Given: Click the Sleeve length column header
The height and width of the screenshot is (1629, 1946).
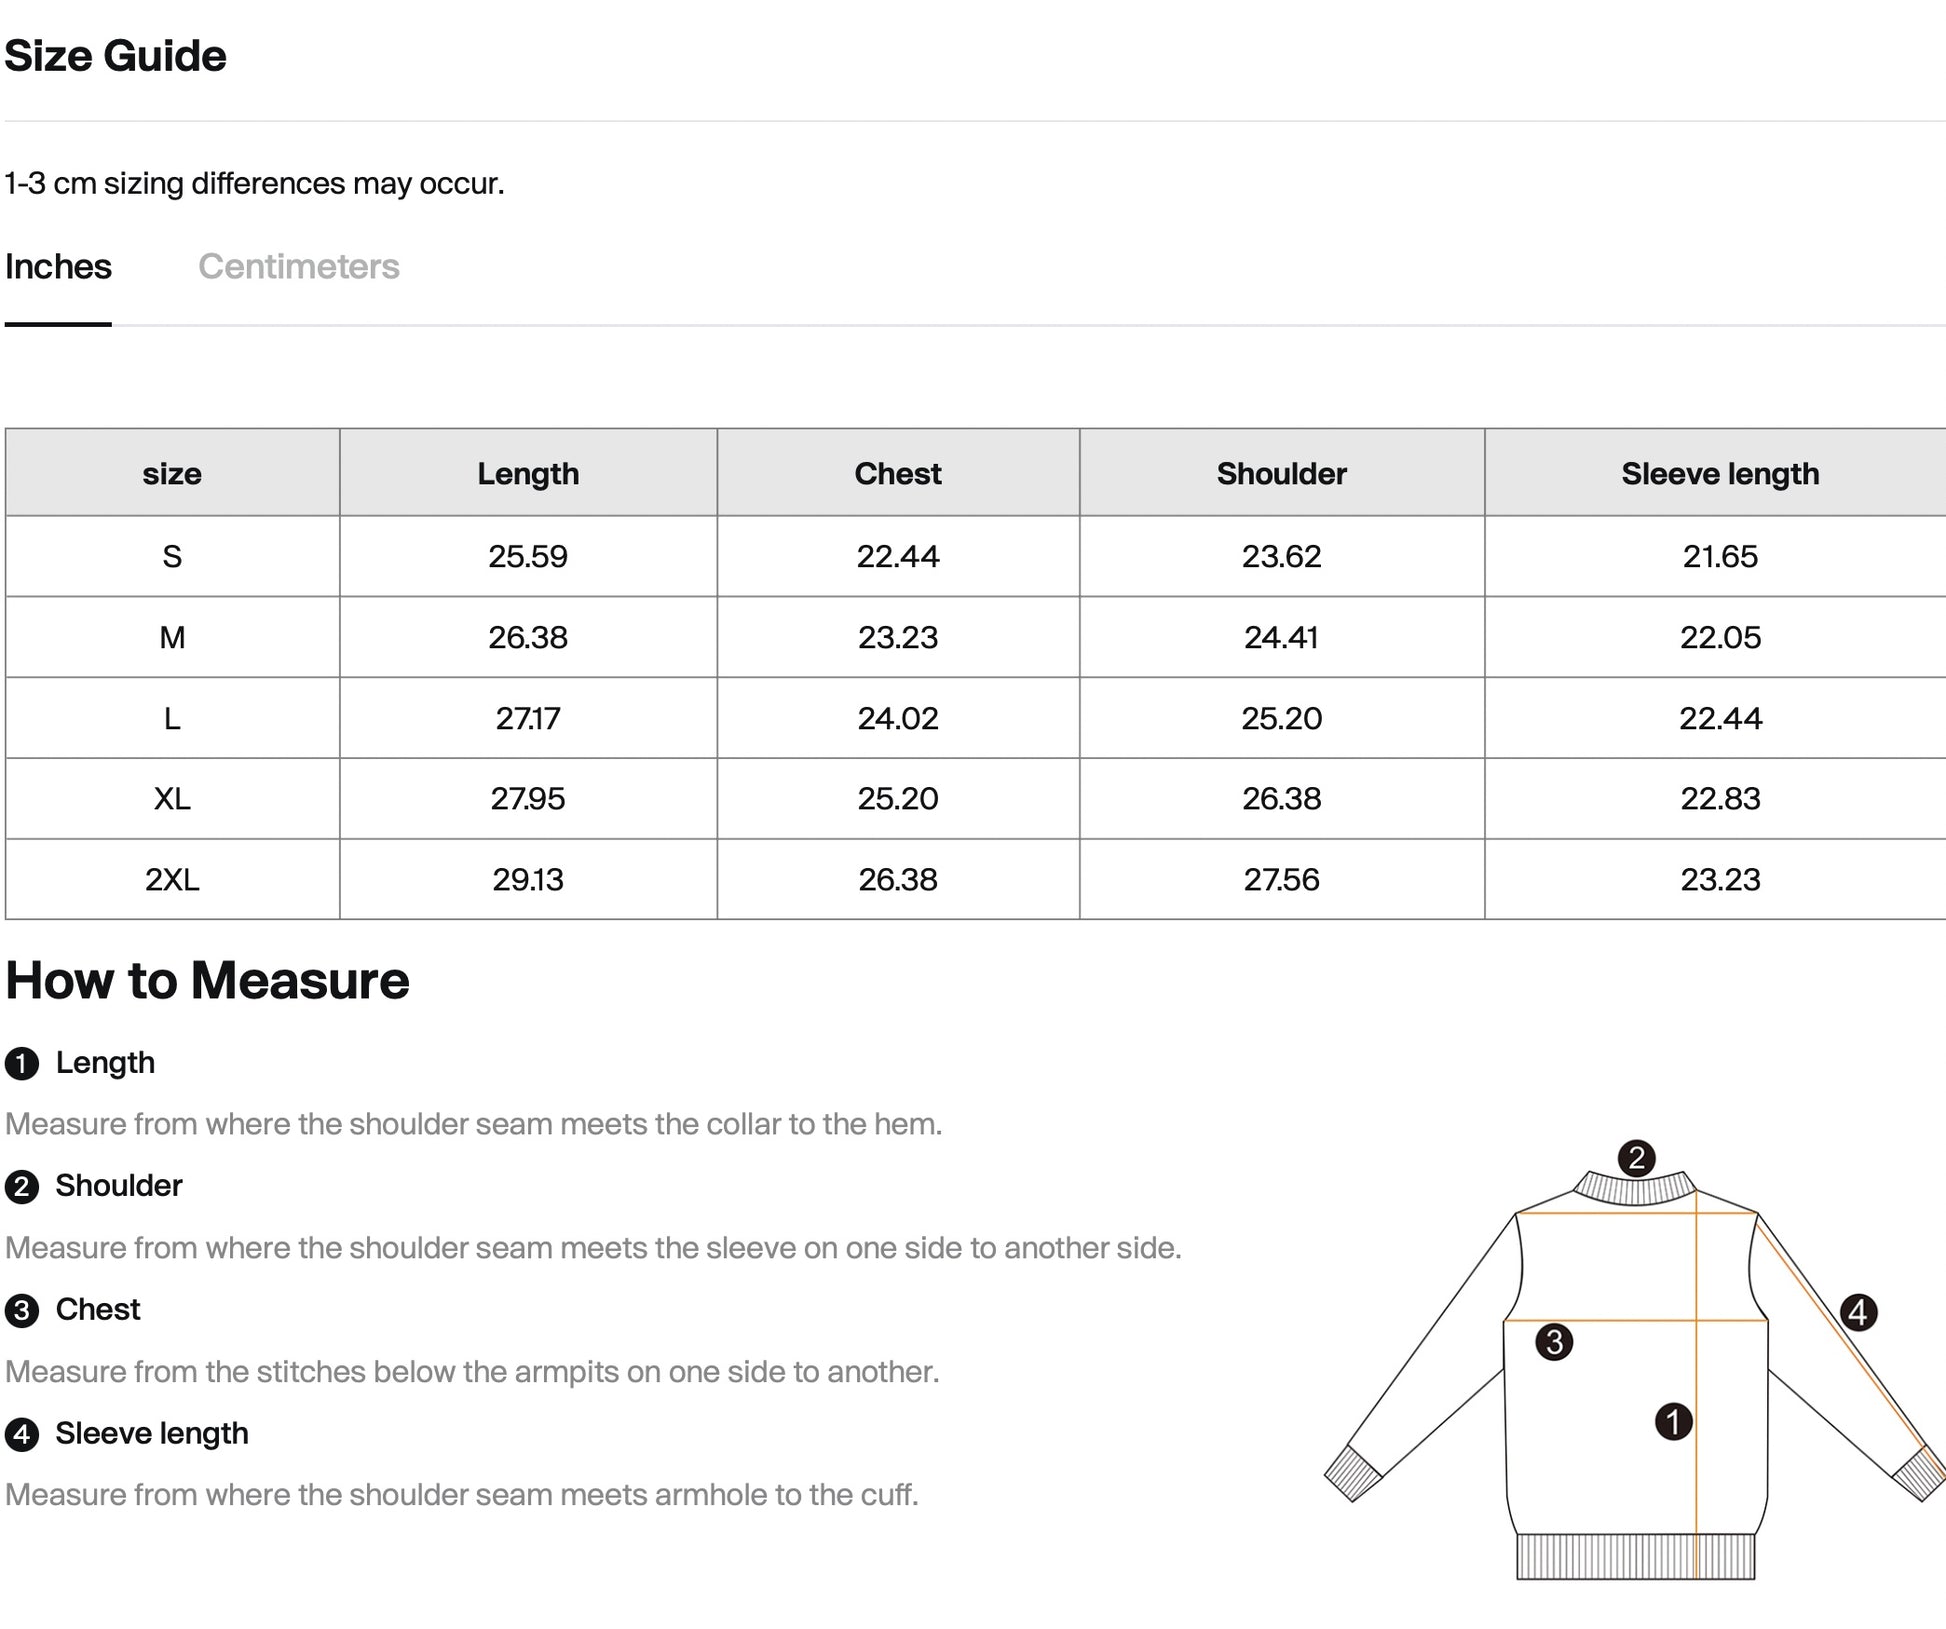Looking at the screenshot, I should 1719,473.
